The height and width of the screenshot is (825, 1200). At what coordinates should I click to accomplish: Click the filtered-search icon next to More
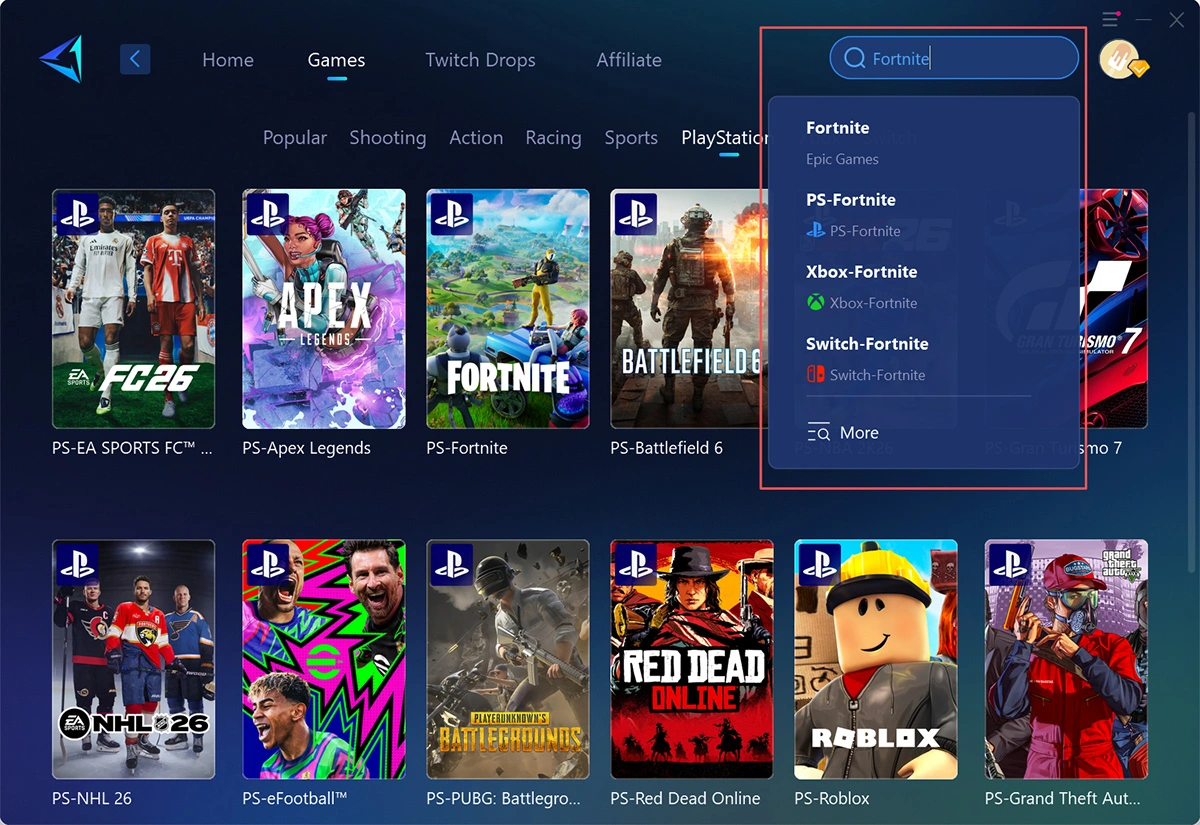pos(818,432)
